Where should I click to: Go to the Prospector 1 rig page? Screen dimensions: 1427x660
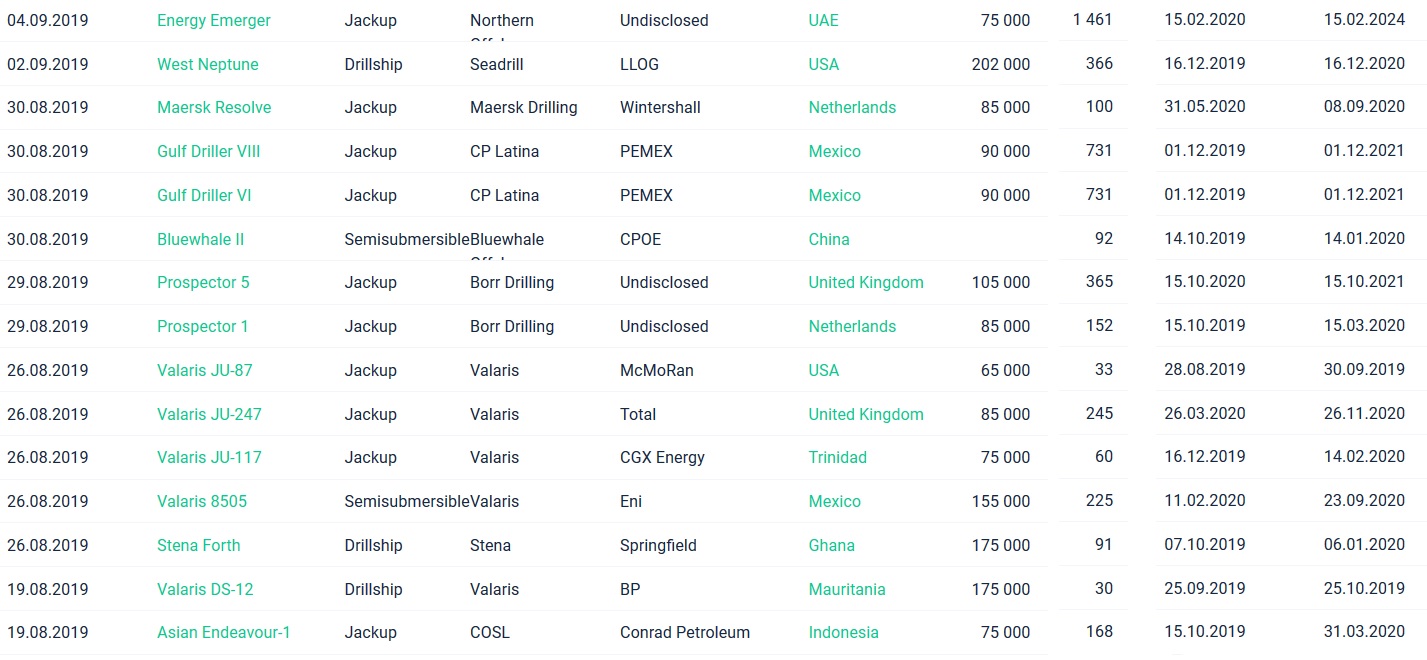[202, 326]
